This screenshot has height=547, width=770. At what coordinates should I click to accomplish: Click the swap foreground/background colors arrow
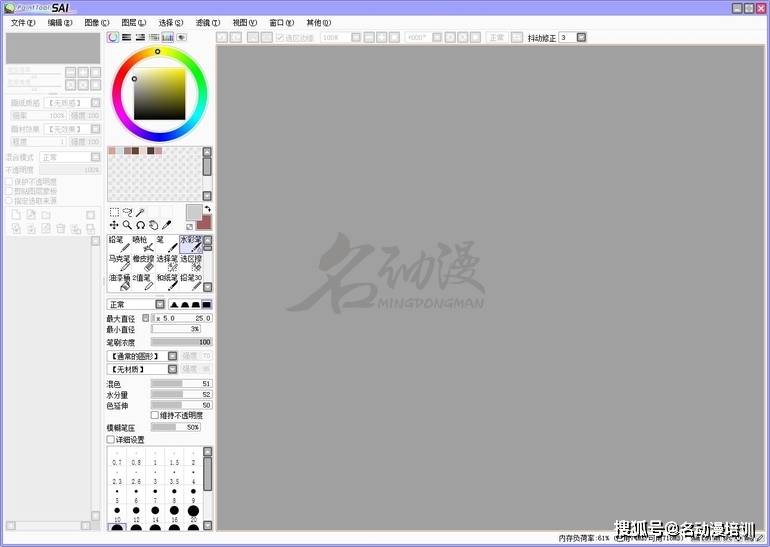pyautogui.click(x=207, y=209)
